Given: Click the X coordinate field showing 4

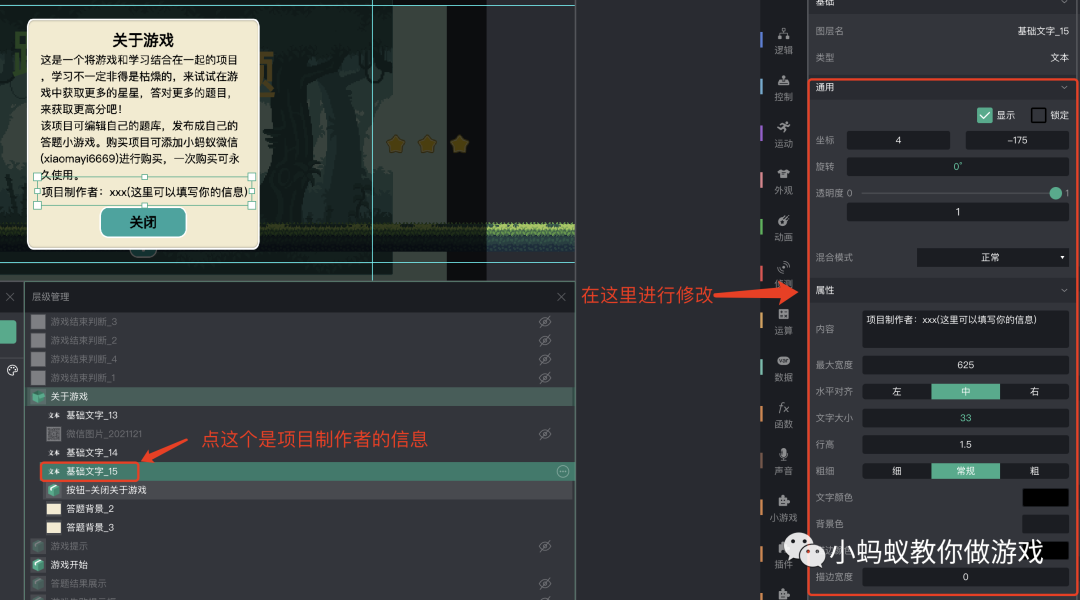Looking at the screenshot, I should [898, 141].
